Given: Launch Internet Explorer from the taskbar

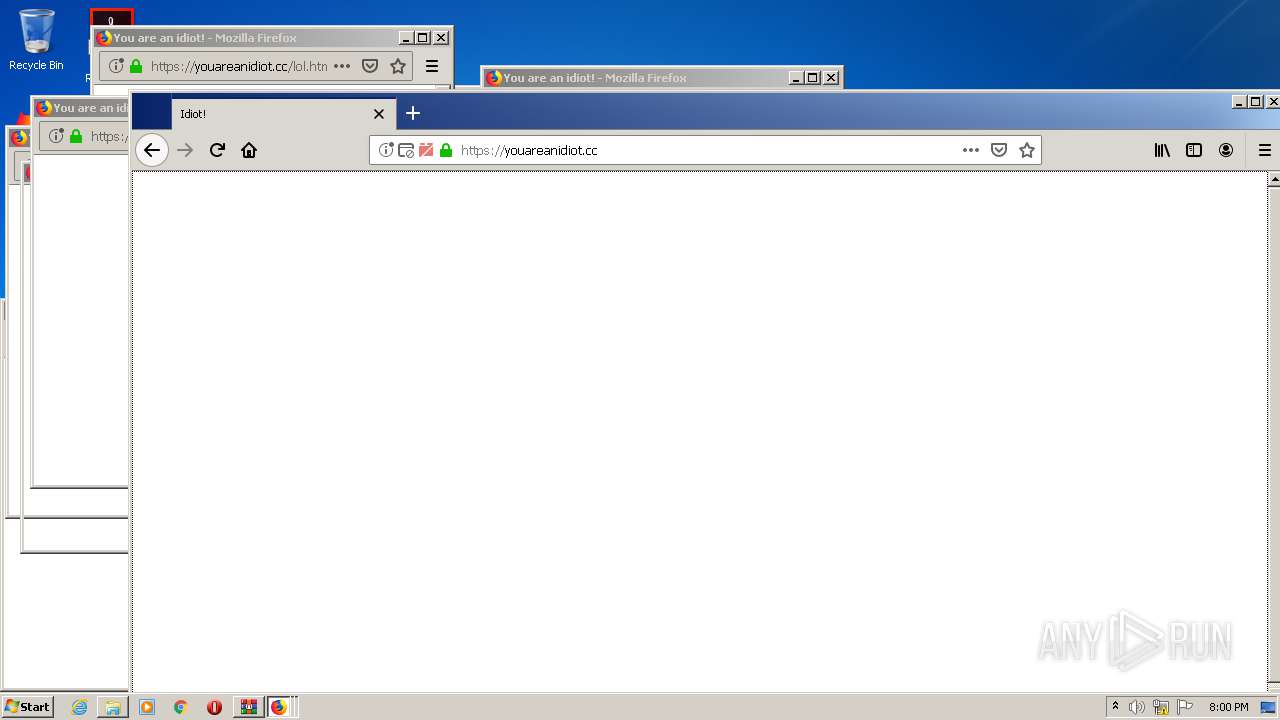Looking at the screenshot, I should [80, 707].
